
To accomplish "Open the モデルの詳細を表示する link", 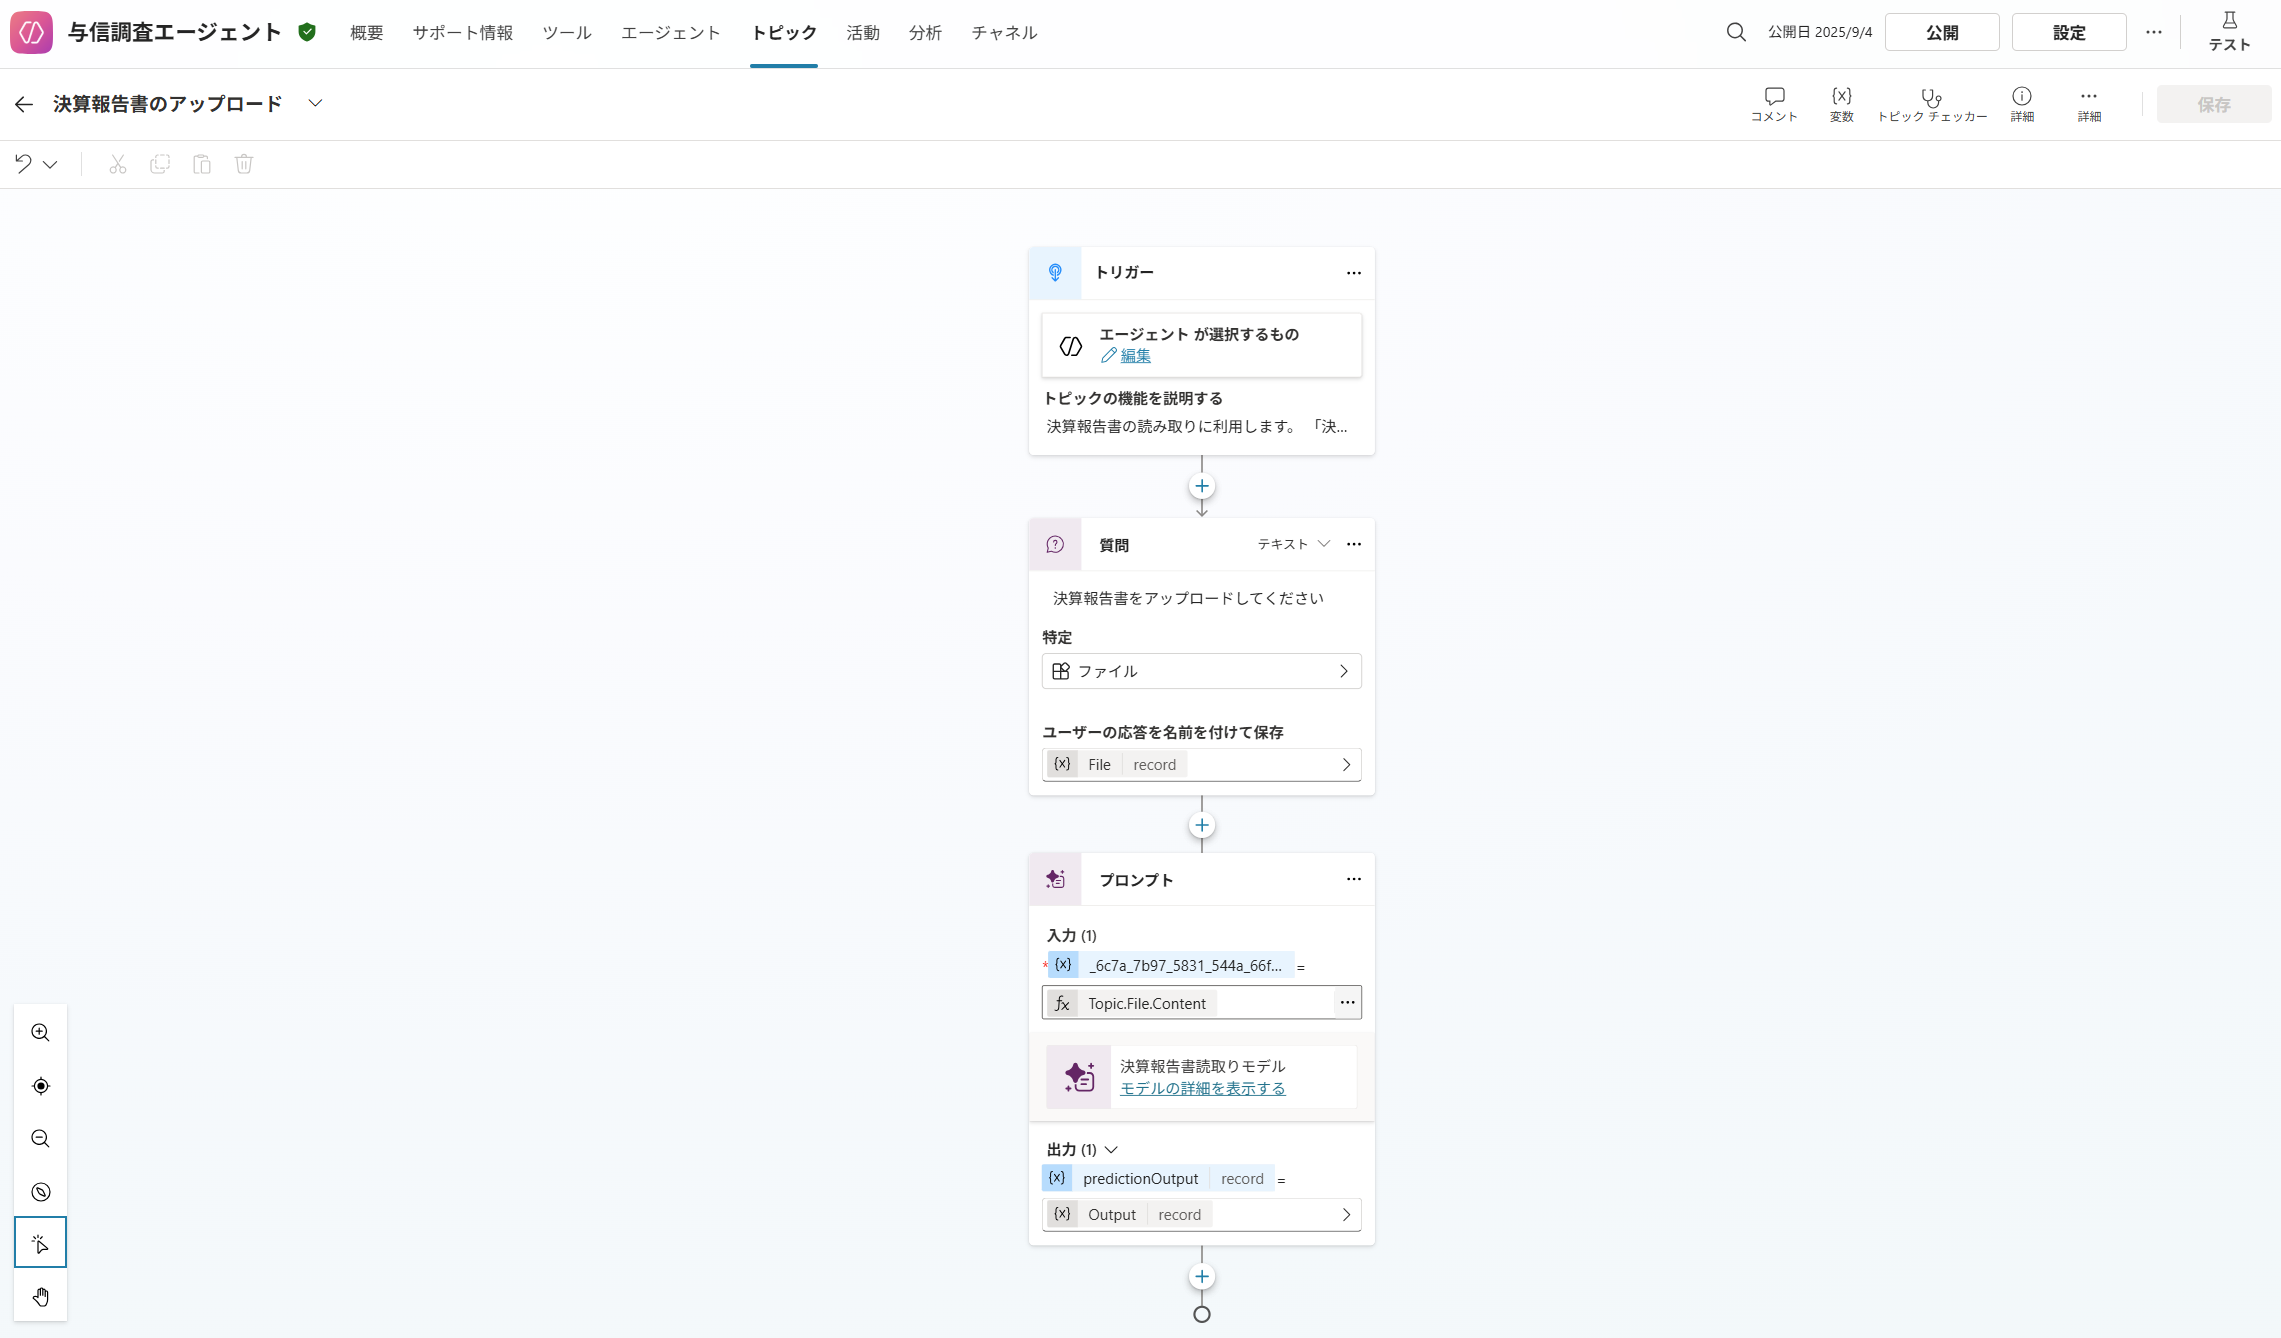I will pyautogui.click(x=1202, y=1088).
